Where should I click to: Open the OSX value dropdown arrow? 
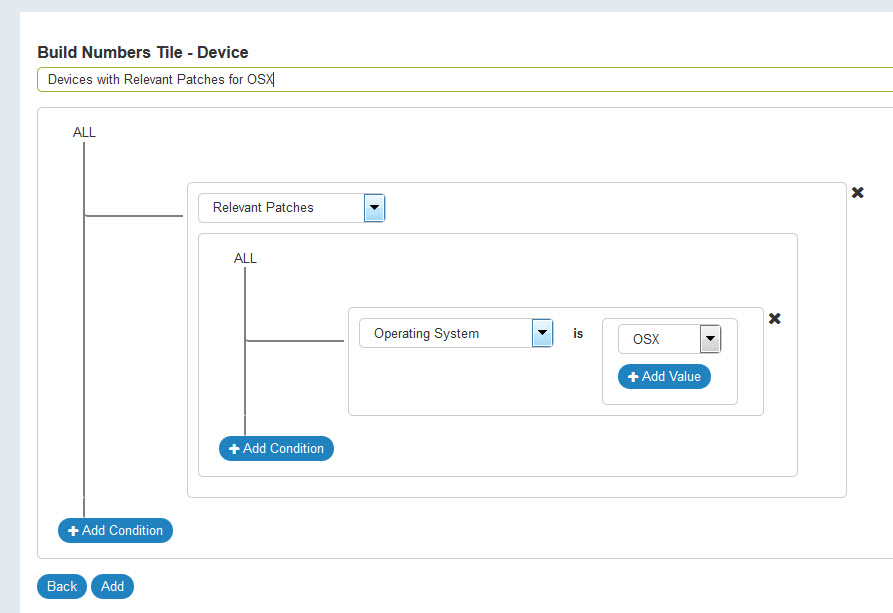(710, 339)
